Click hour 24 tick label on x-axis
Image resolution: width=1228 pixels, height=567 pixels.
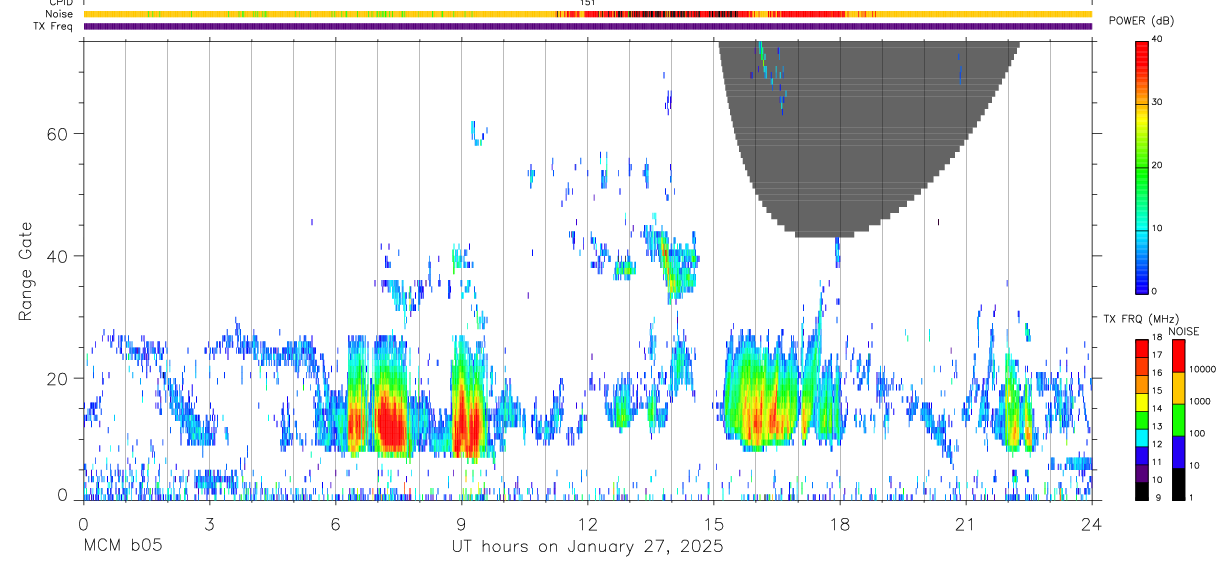pyautogui.click(x=1092, y=523)
